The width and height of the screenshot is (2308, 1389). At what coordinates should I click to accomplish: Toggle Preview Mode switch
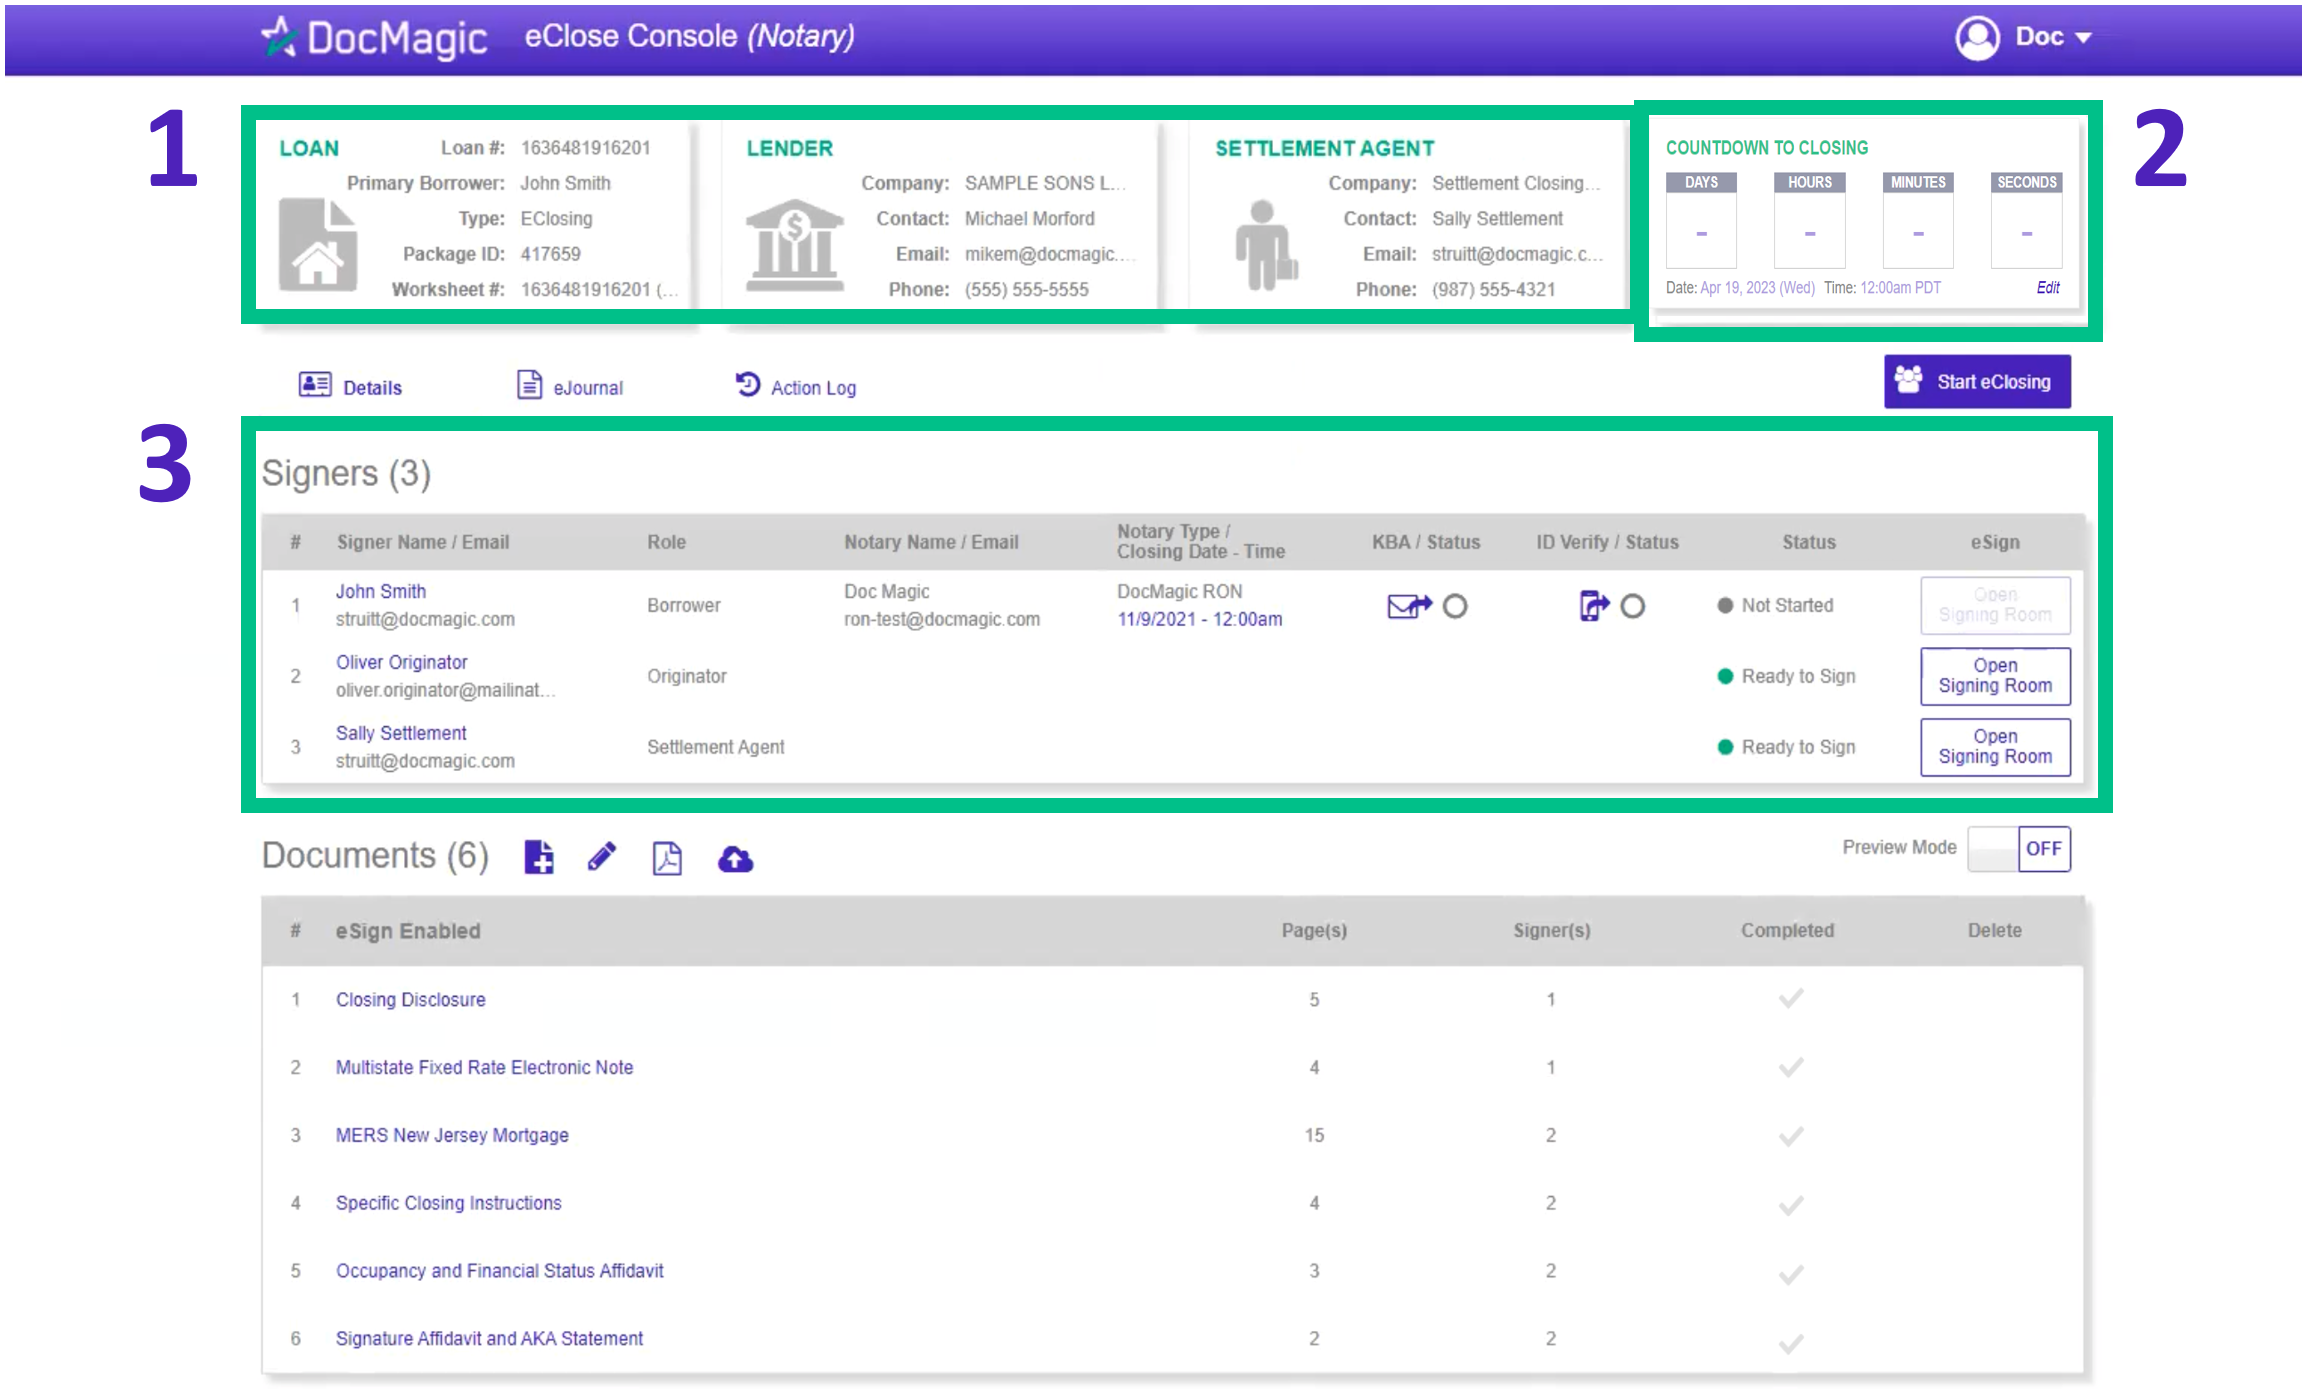2018,849
